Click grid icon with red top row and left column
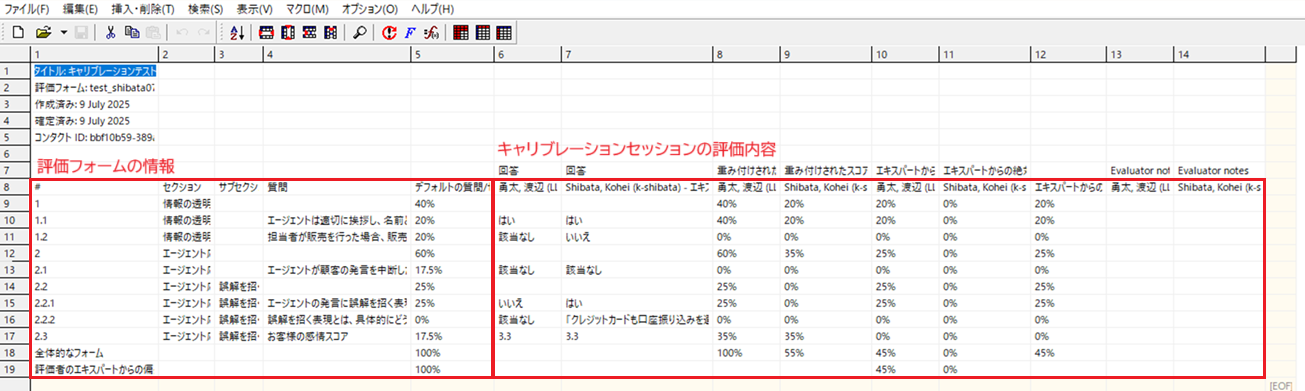Image resolution: width=1305 pixels, height=391 pixels. coord(461,32)
